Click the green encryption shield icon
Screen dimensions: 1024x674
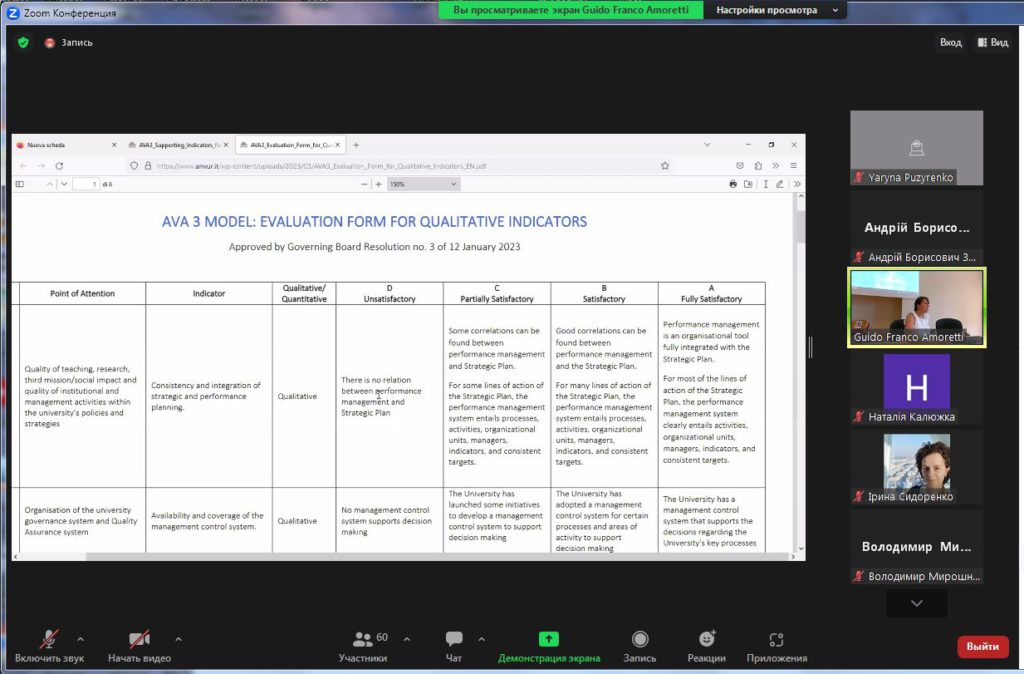point(23,43)
